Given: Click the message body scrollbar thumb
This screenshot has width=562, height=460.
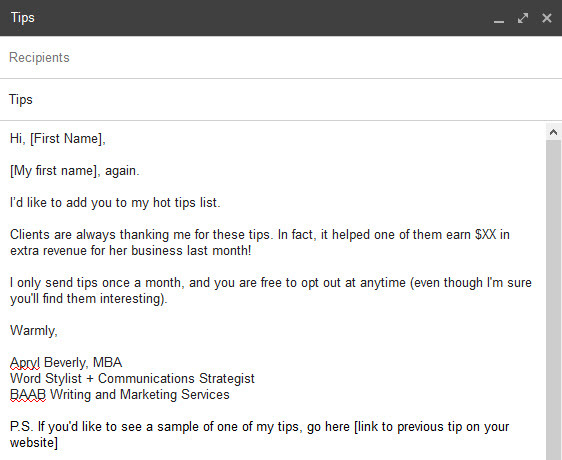Looking at the screenshot, I should coord(553,300).
